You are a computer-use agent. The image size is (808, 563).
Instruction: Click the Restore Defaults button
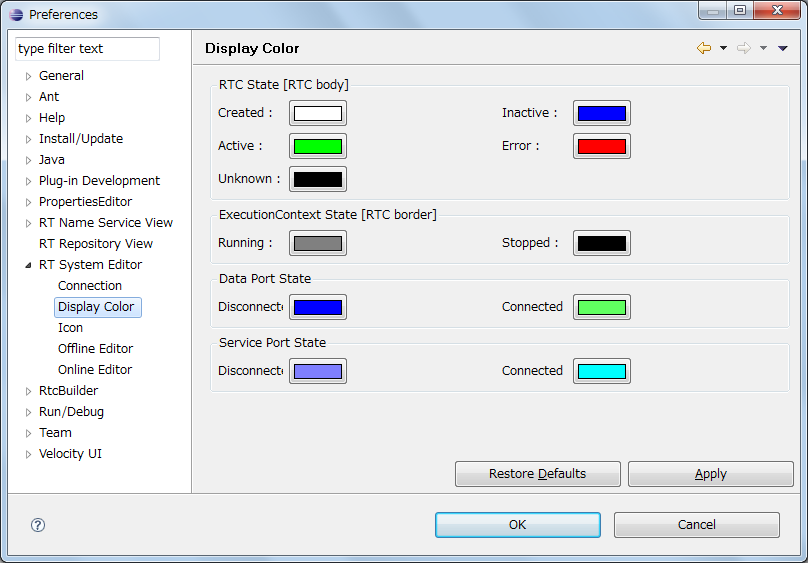(x=537, y=474)
